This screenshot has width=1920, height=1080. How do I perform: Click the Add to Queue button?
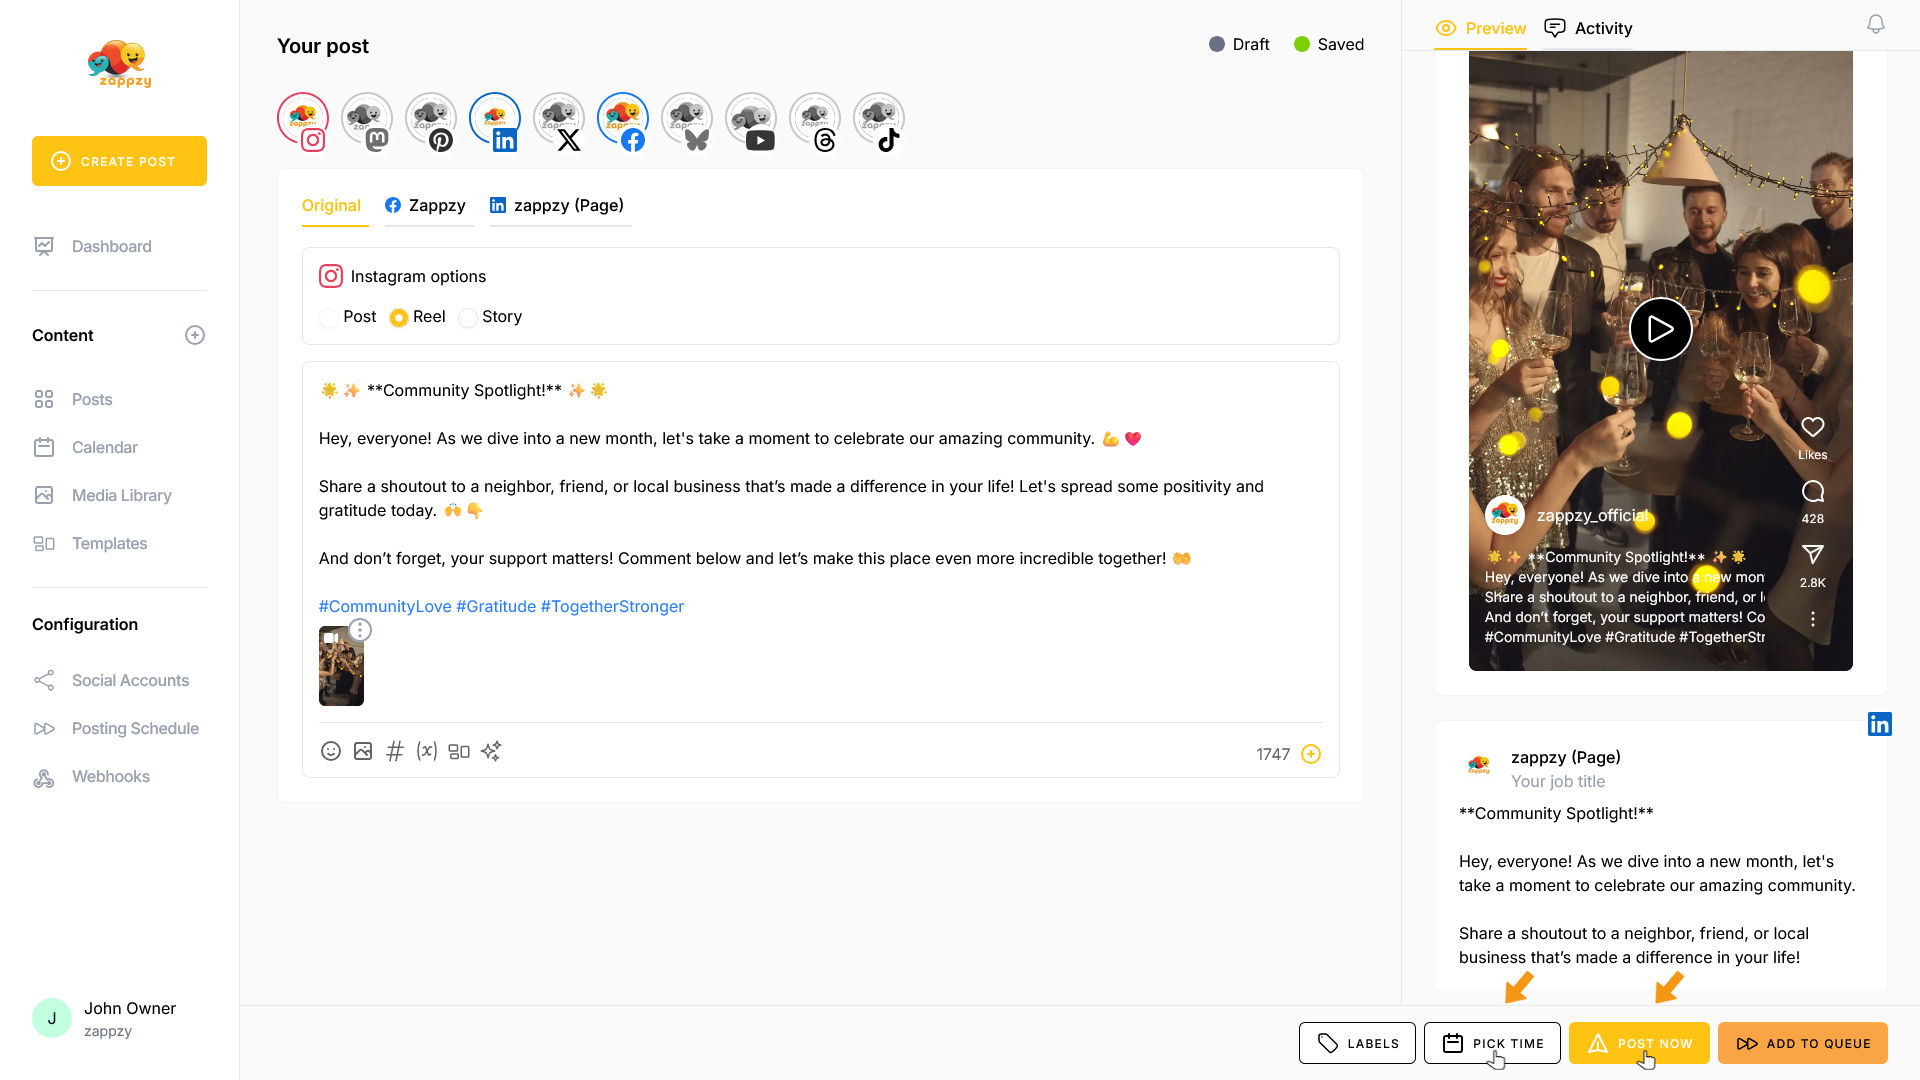coord(1802,1043)
